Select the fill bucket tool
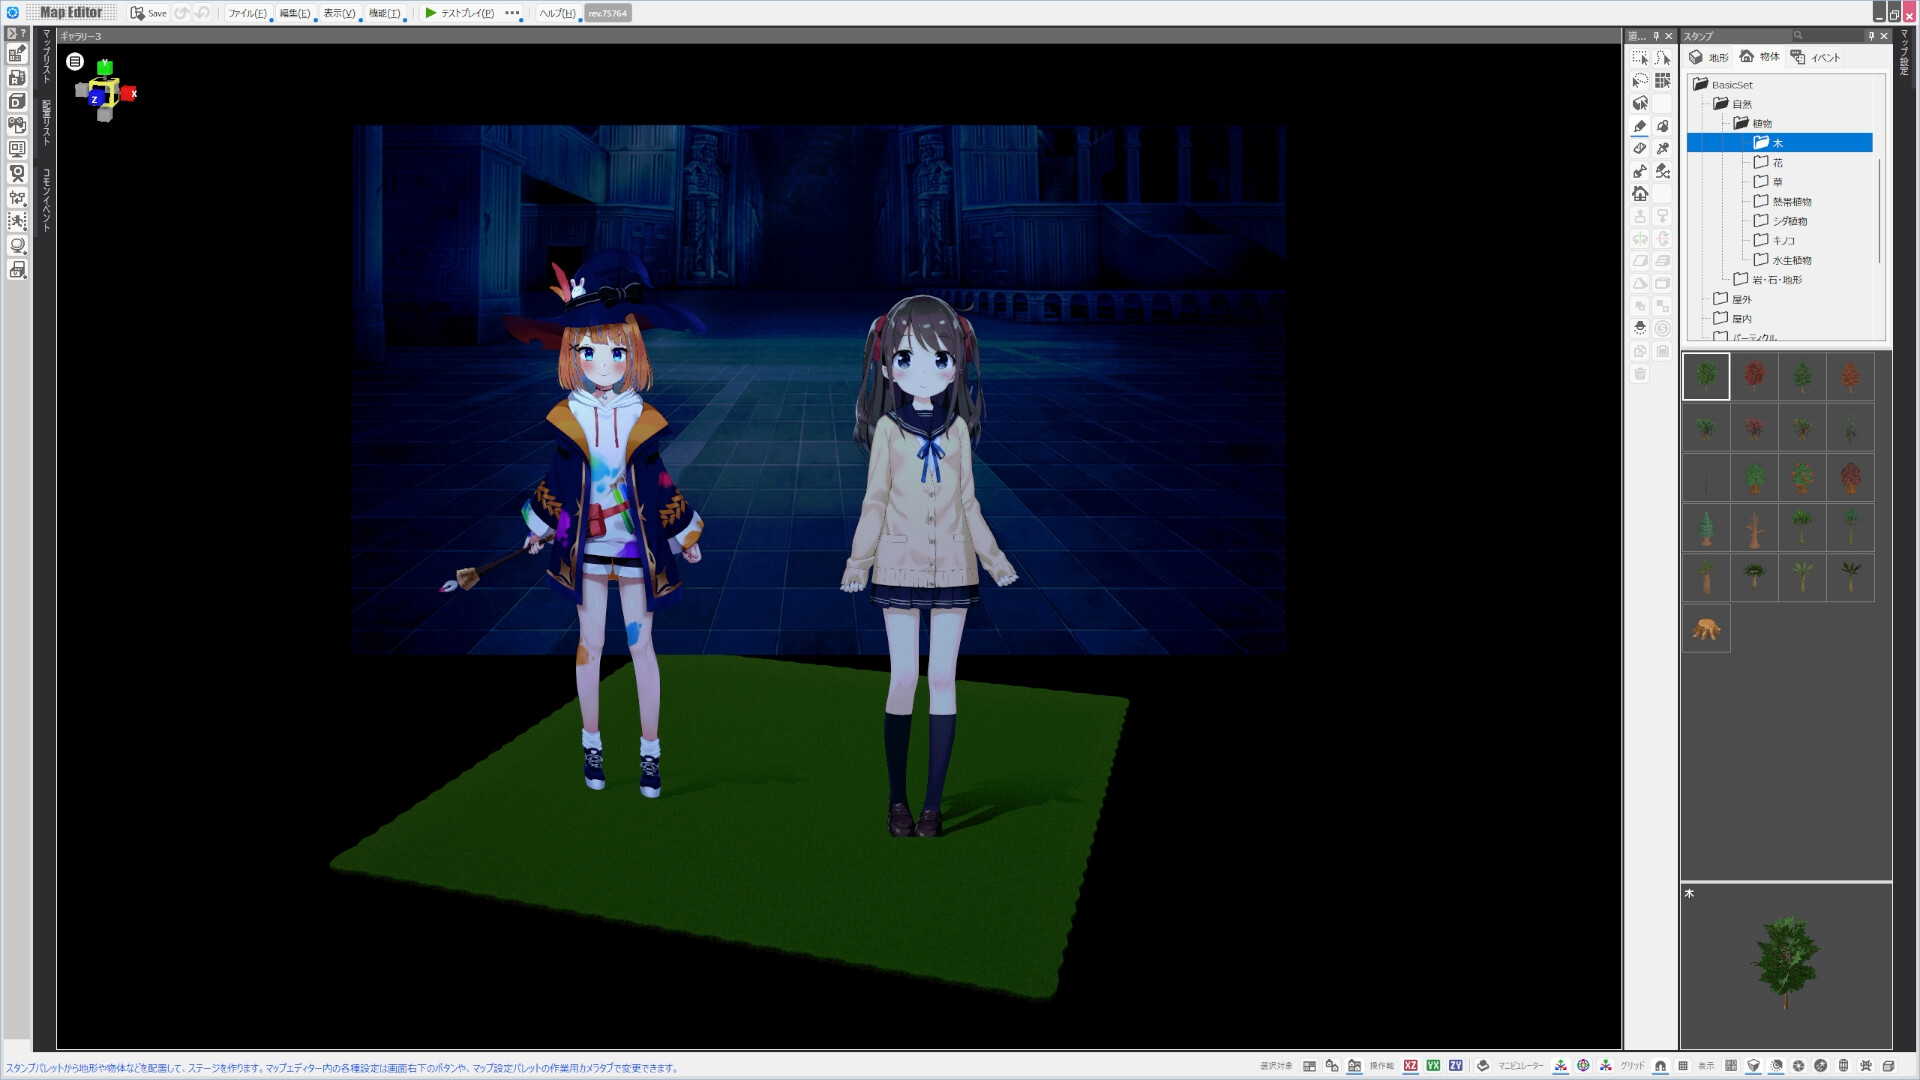This screenshot has width=1920, height=1080. (x=1662, y=126)
